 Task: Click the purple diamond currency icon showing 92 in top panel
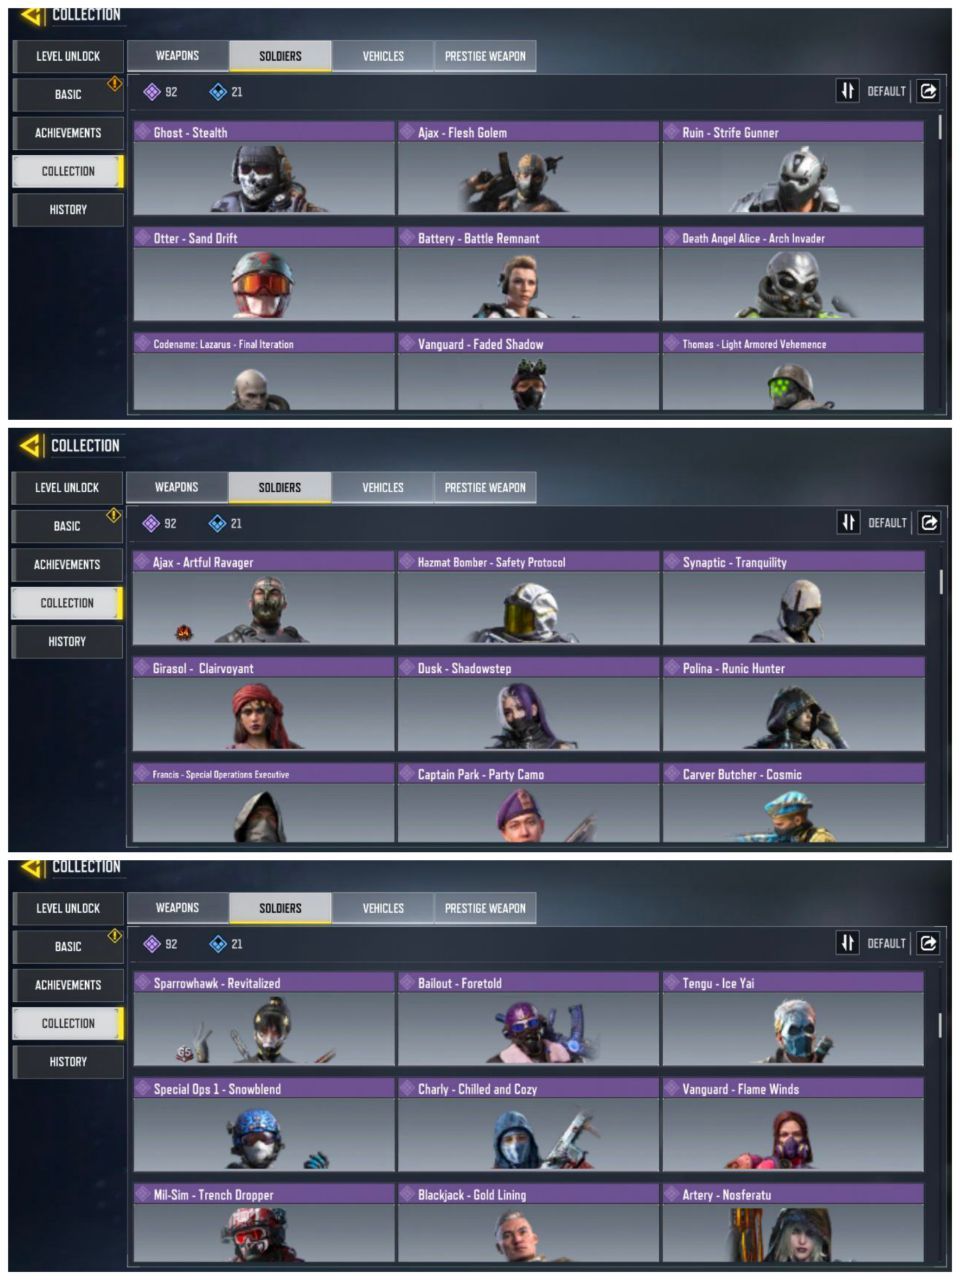pyautogui.click(x=152, y=92)
